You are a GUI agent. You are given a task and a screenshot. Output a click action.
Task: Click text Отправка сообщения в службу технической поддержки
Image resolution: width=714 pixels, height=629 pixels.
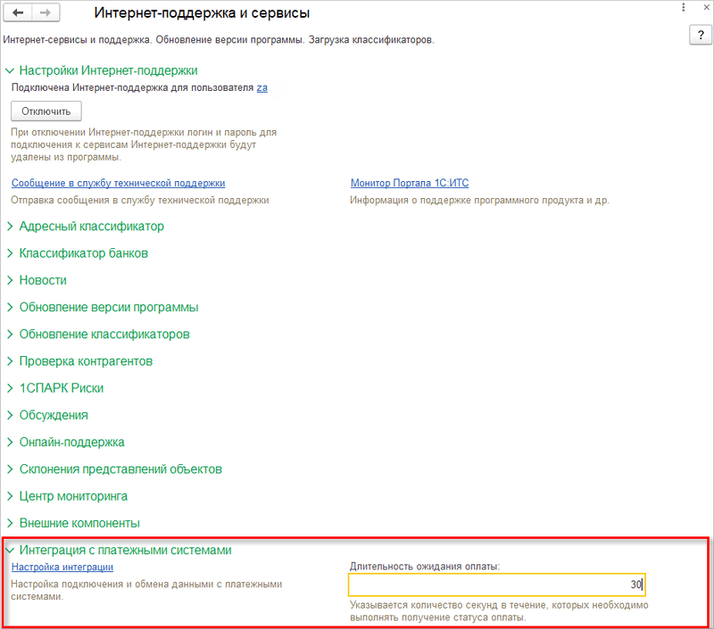140,200
